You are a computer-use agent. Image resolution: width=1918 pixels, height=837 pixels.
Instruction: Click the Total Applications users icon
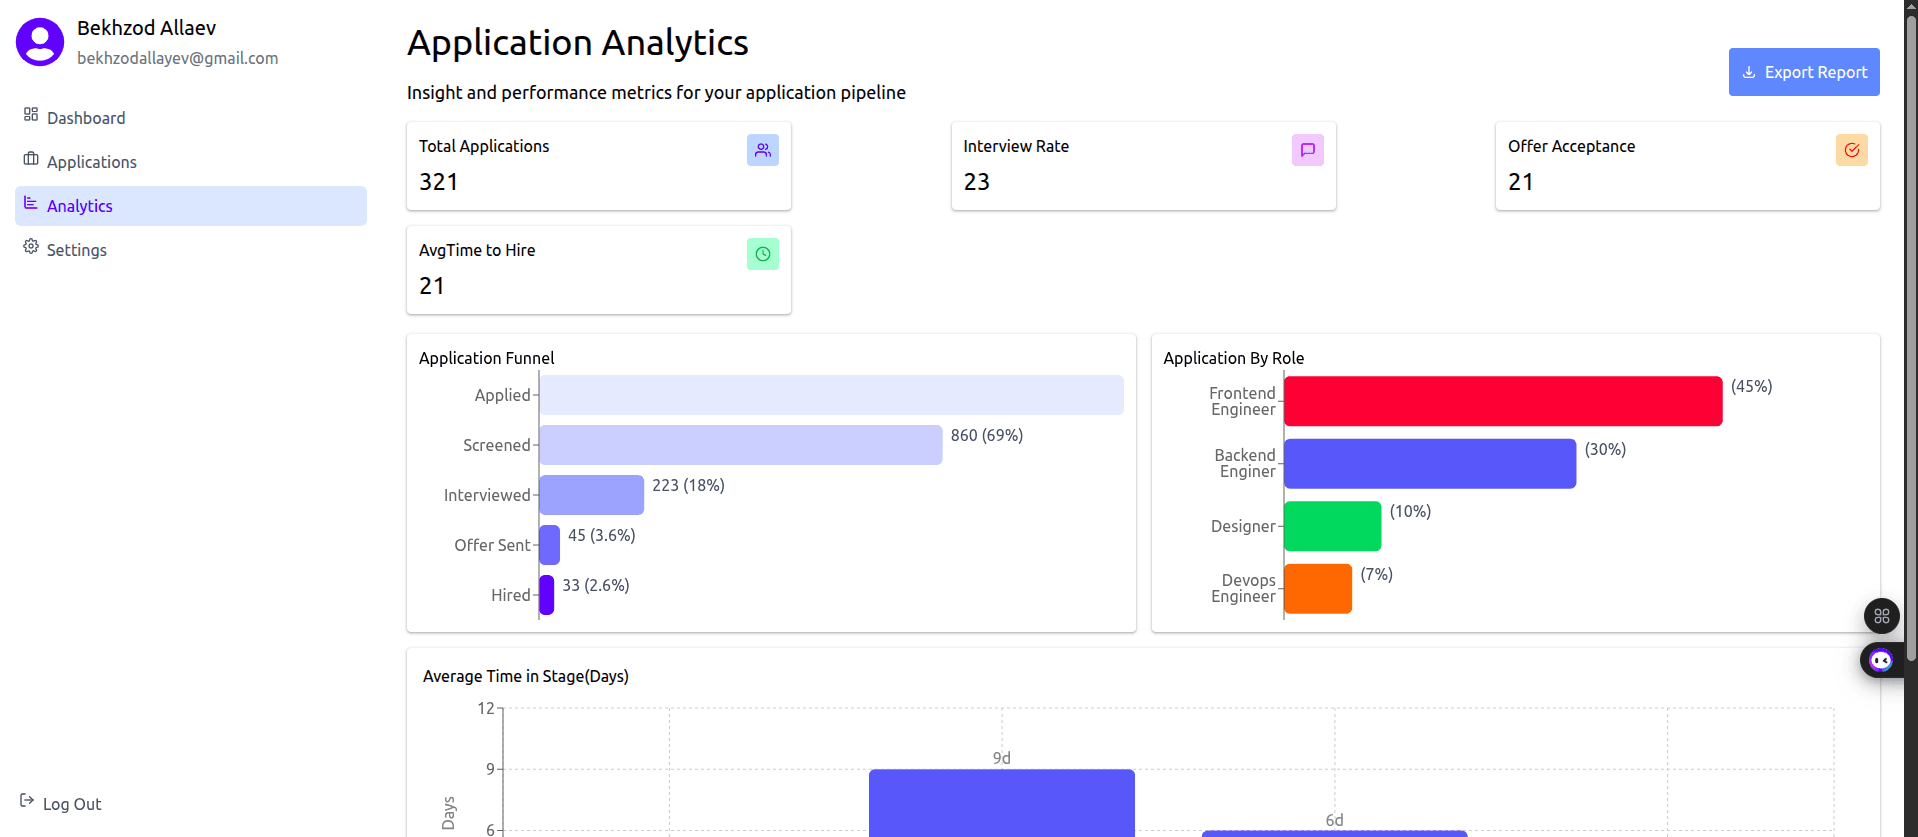coord(763,150)
